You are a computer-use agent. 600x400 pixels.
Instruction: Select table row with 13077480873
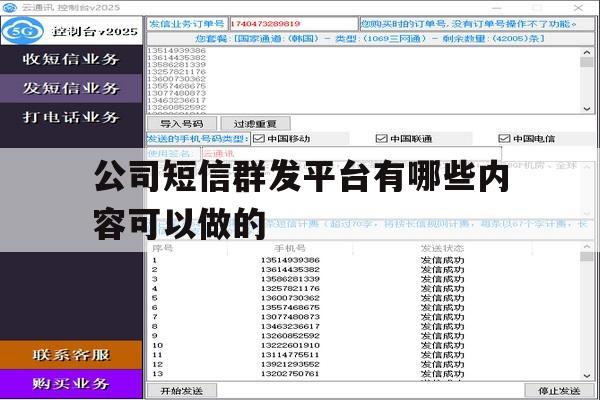coord(364,317)
